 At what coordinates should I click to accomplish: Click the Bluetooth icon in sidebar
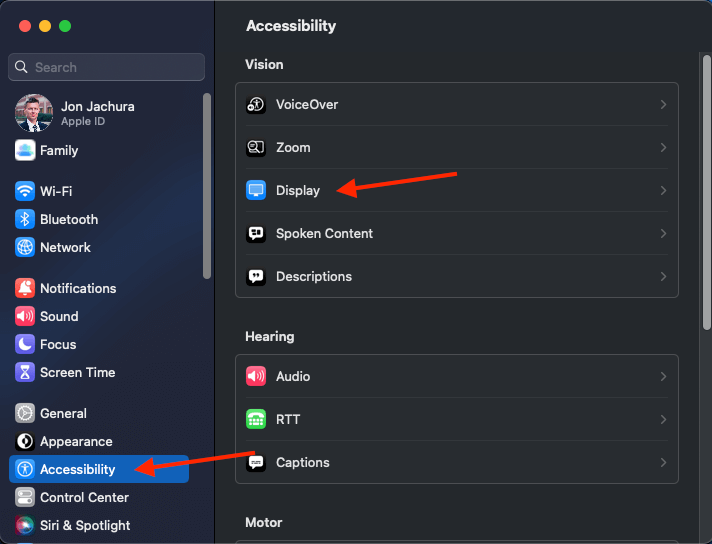[x=25, y=219]
